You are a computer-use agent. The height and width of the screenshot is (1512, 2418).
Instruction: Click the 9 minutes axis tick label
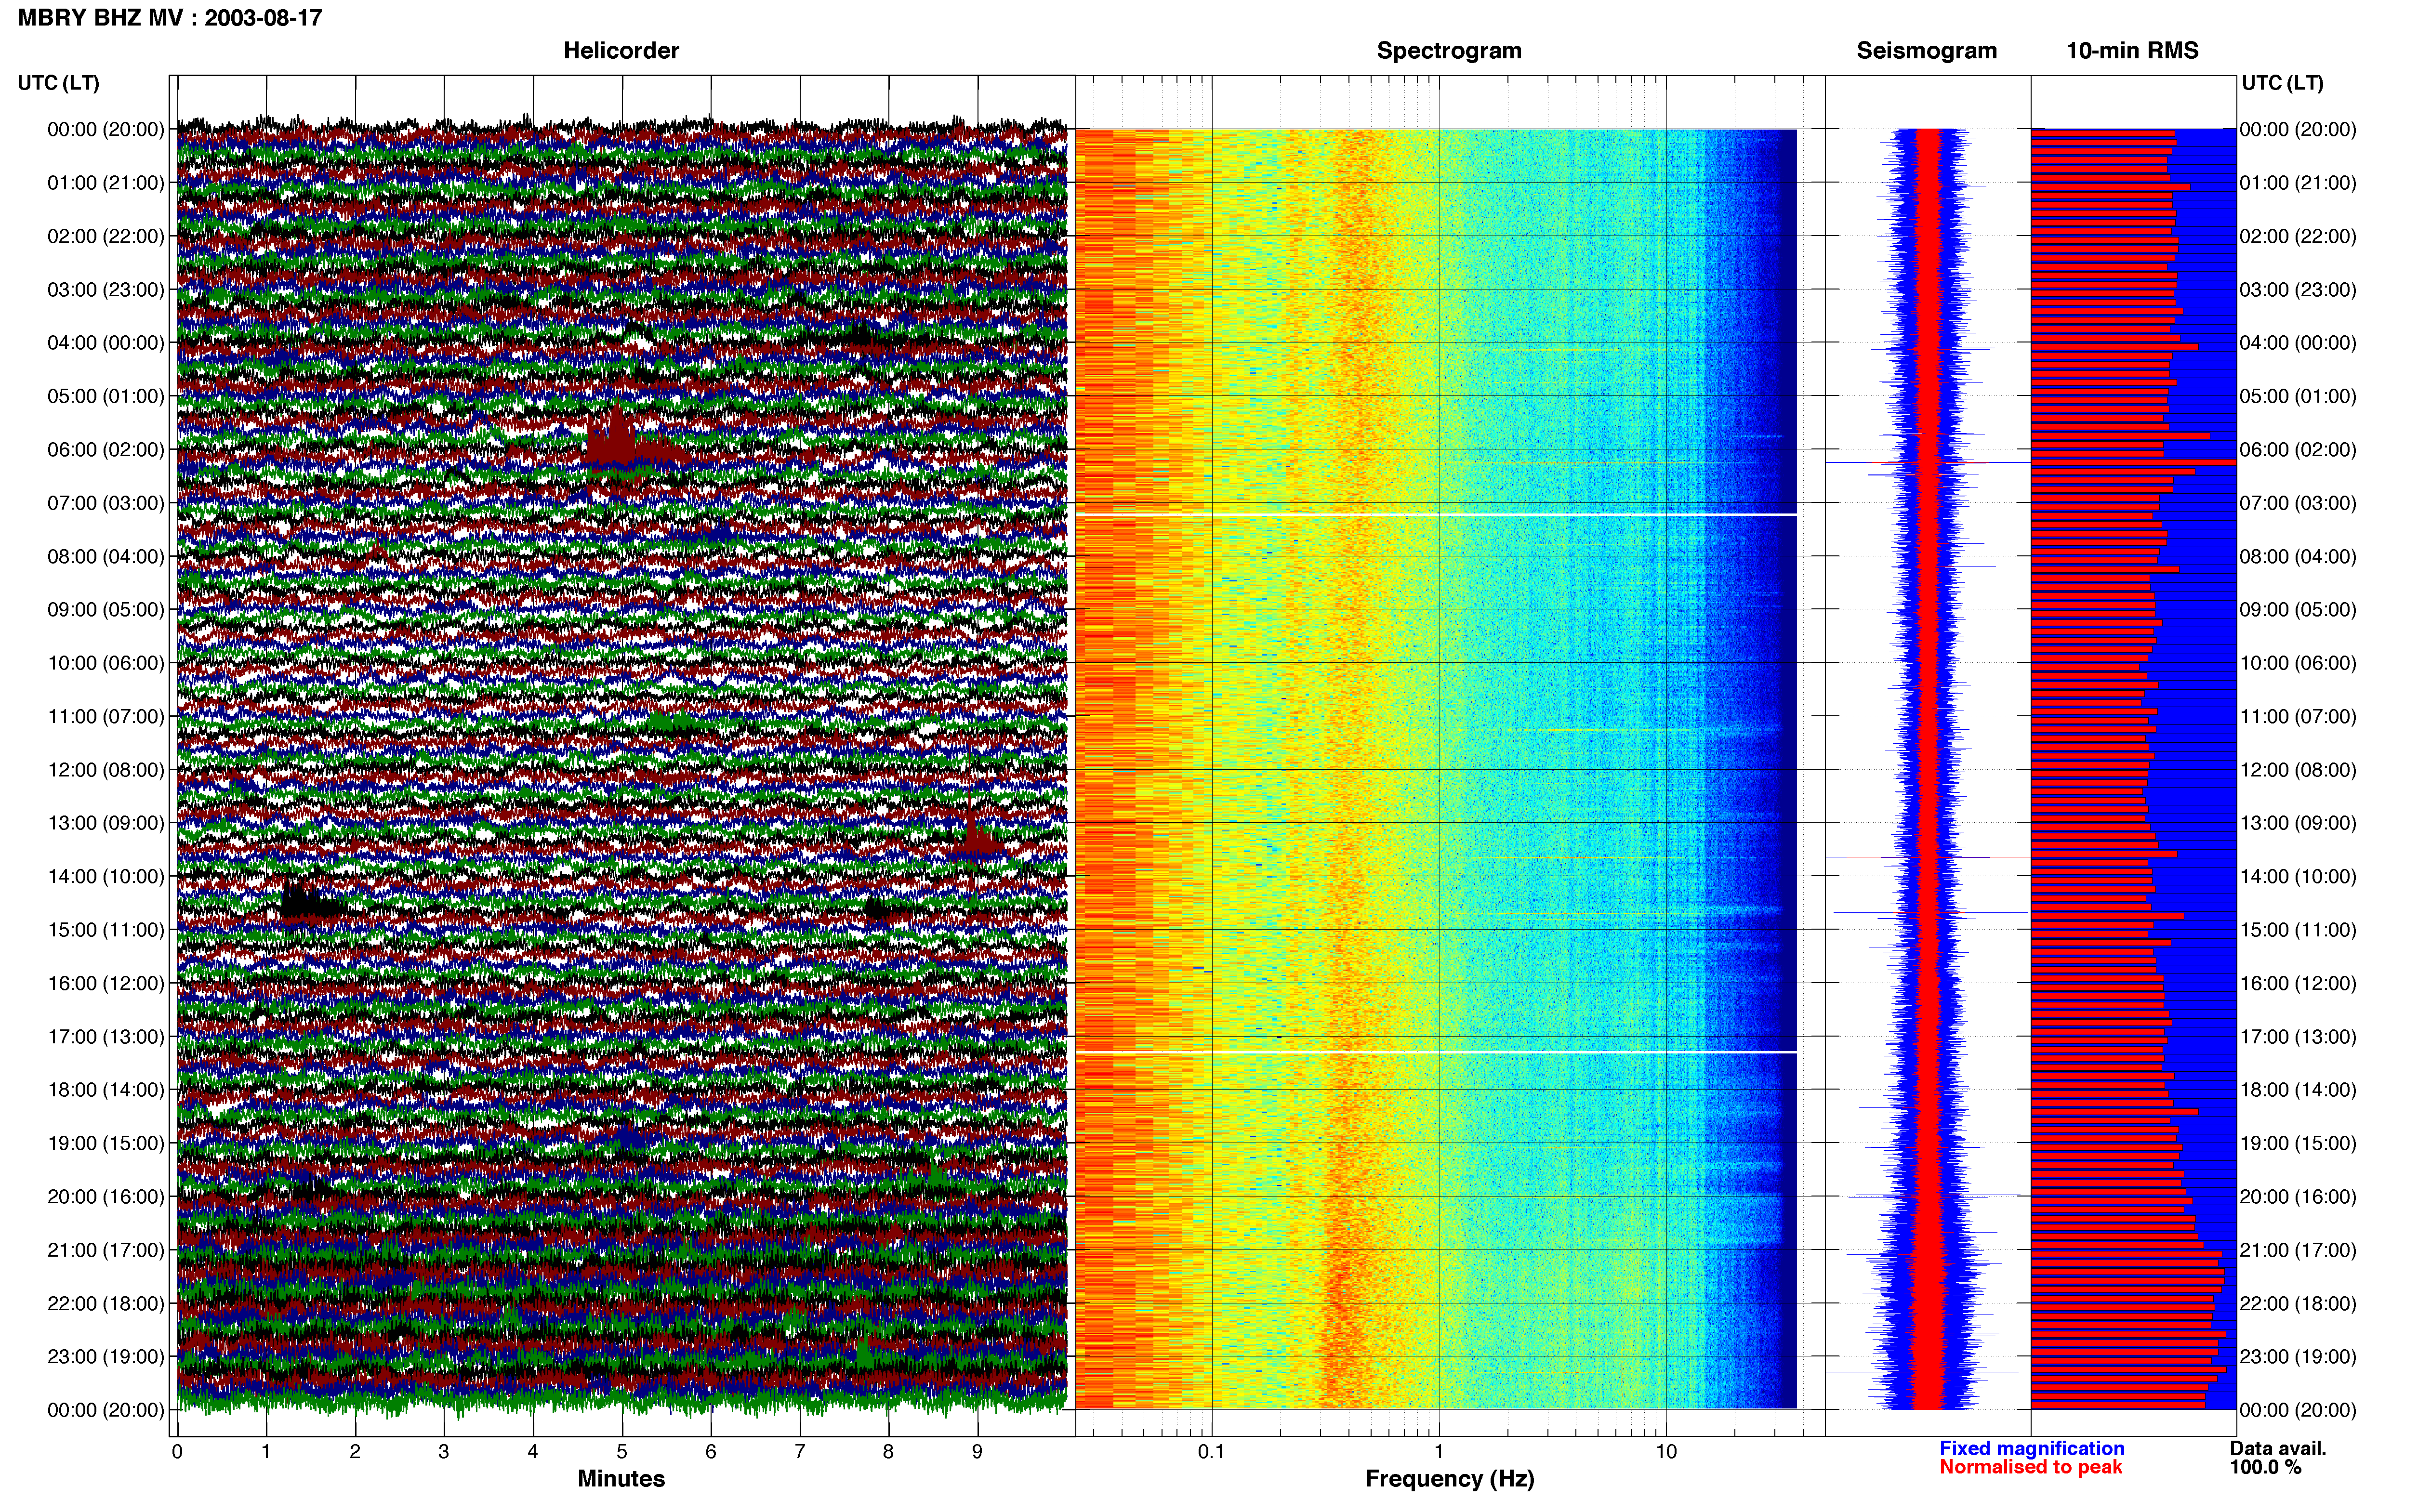pyautogui.click(x=978, y=1451)
